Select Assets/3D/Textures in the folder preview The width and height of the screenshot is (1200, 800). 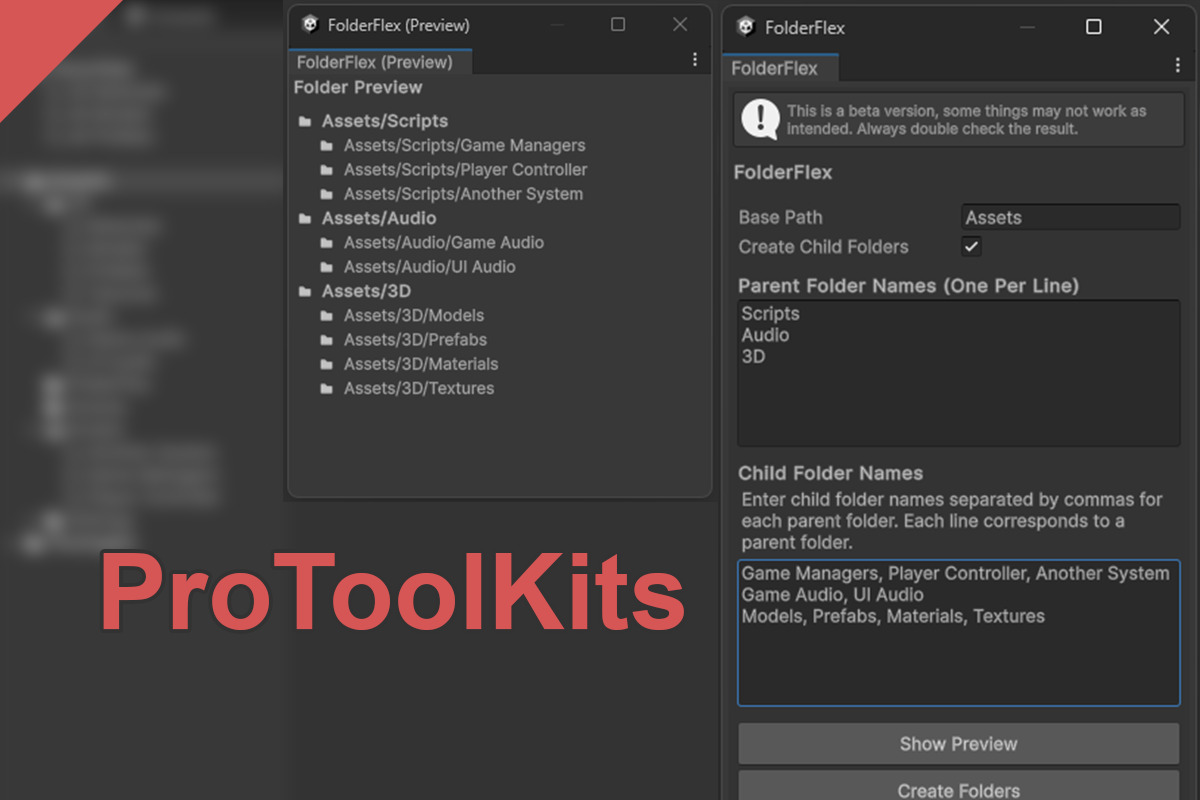[419, 388]
